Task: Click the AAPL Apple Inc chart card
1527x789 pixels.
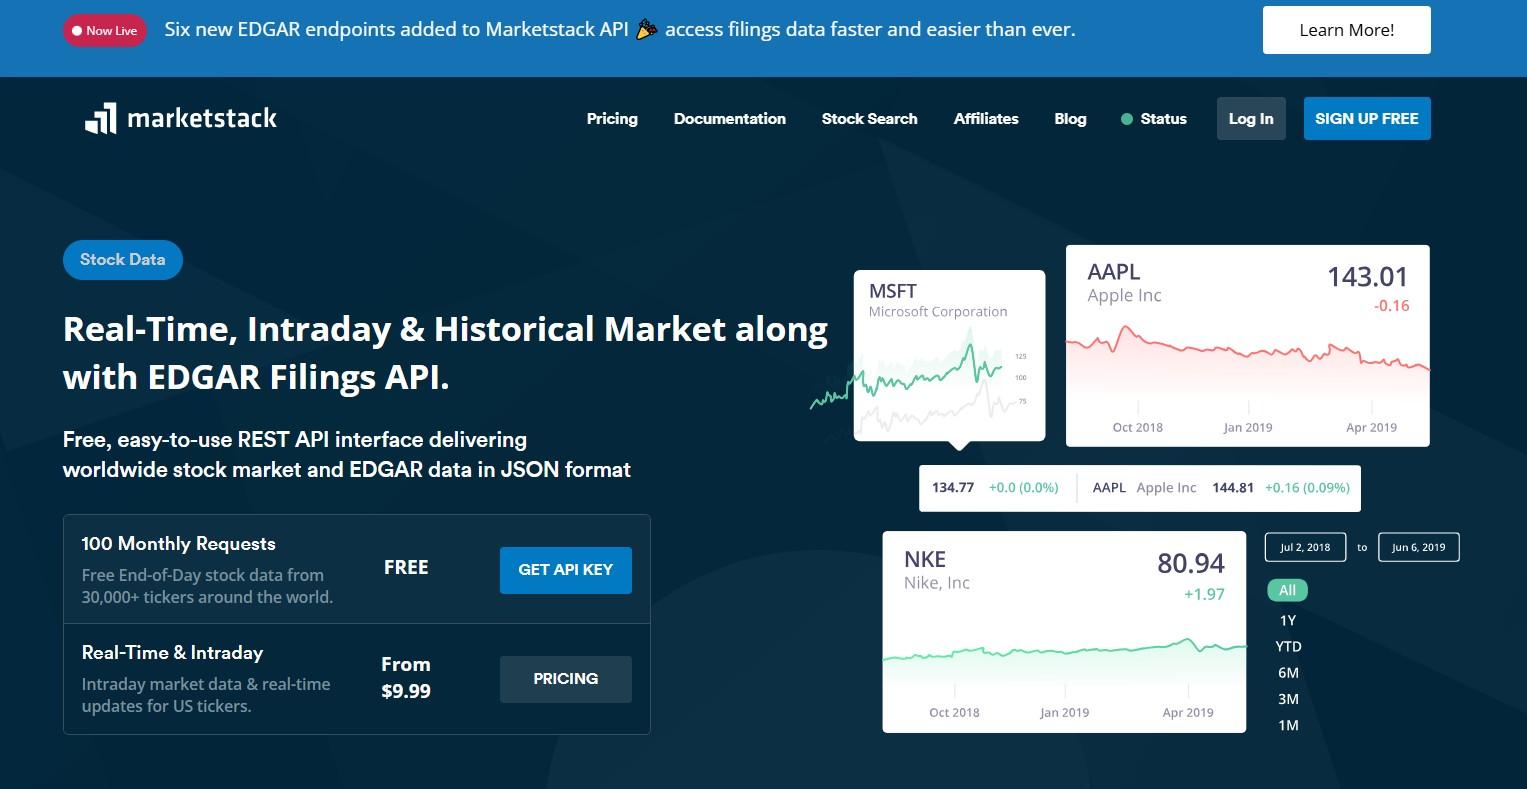Action: click(x=1248, y=346)
